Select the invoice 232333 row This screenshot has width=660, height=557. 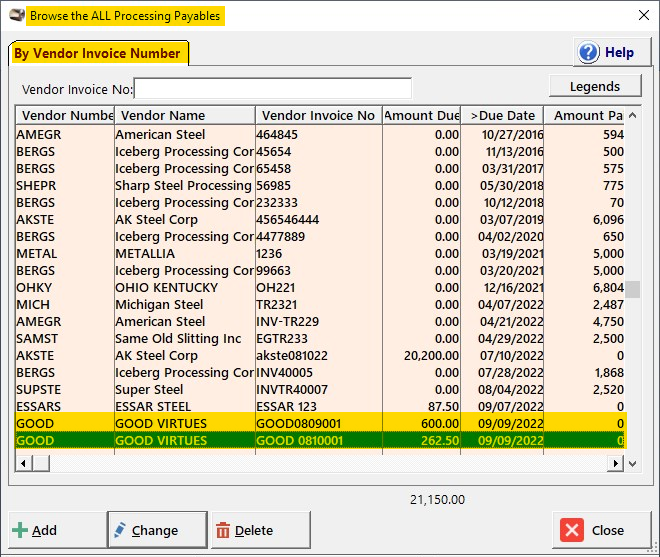(x=320, y=203)
